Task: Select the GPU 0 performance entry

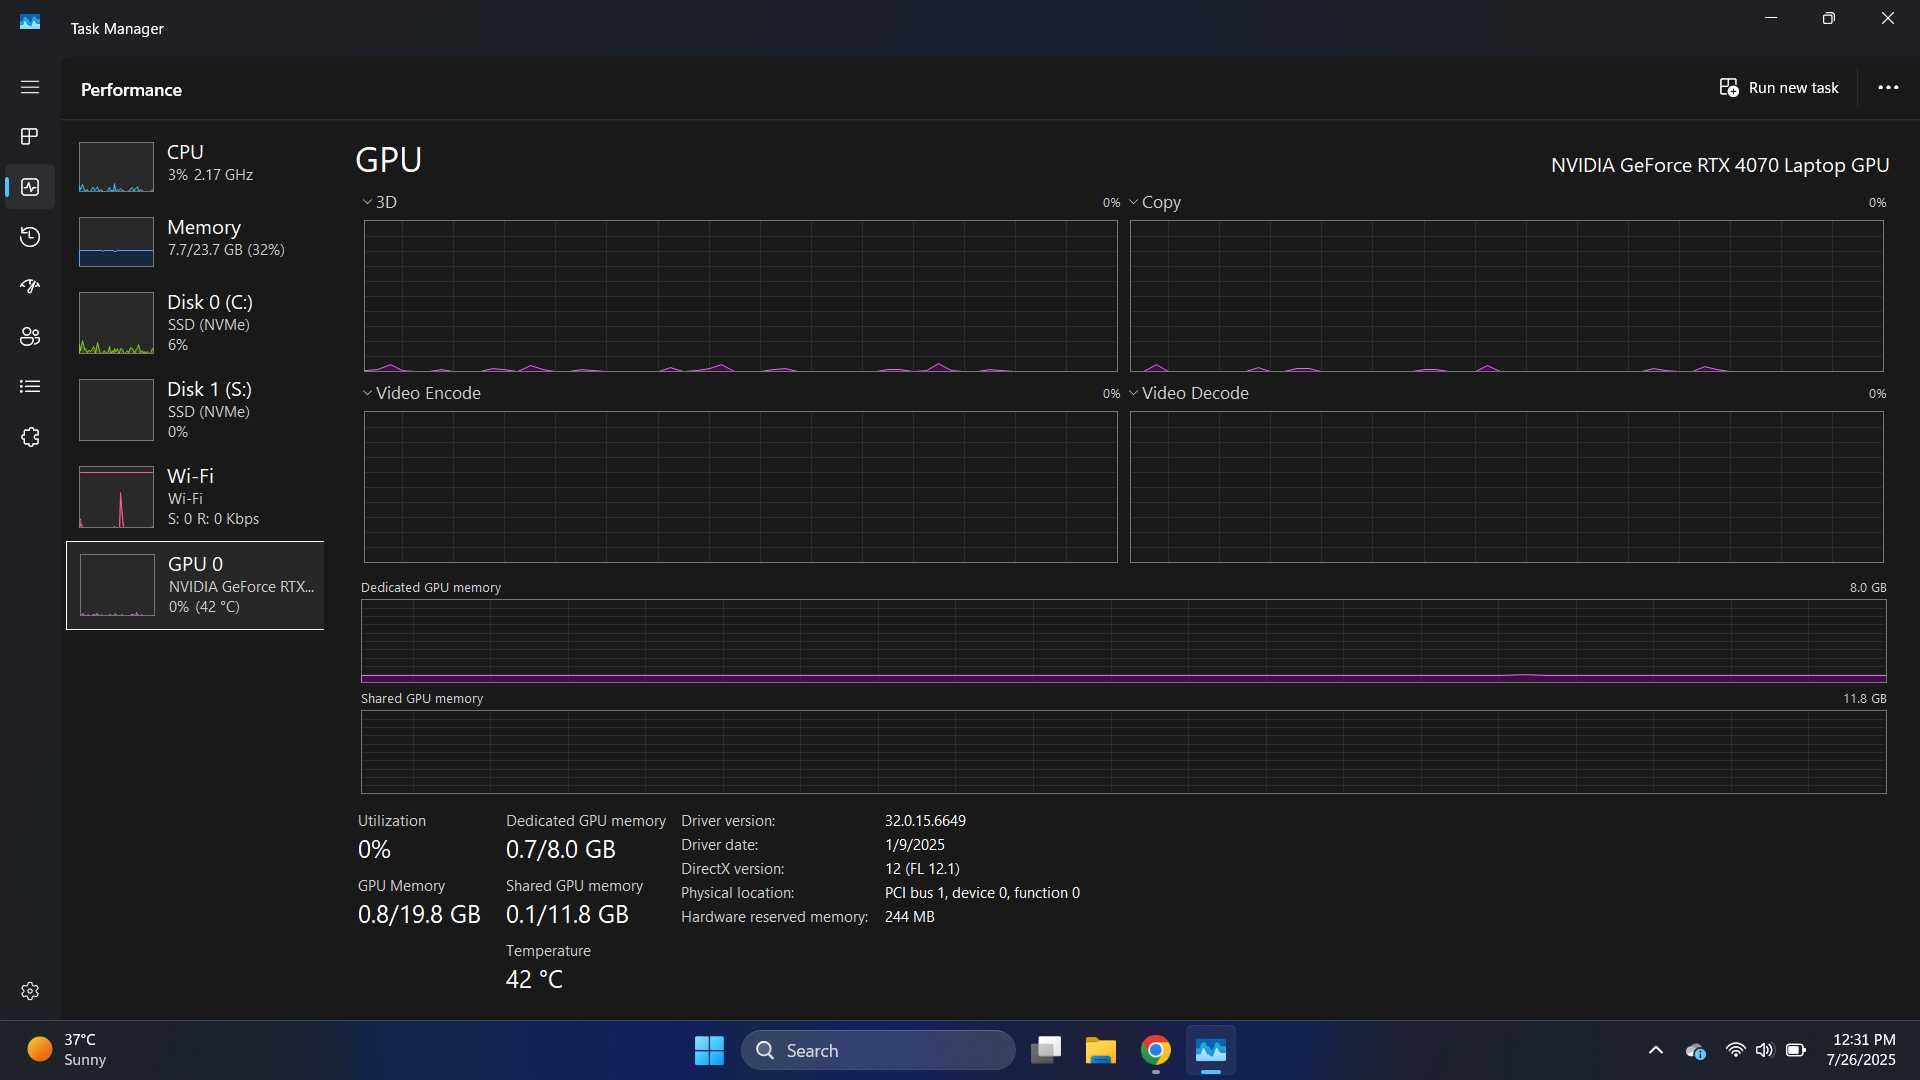Action: click(195, 585)
